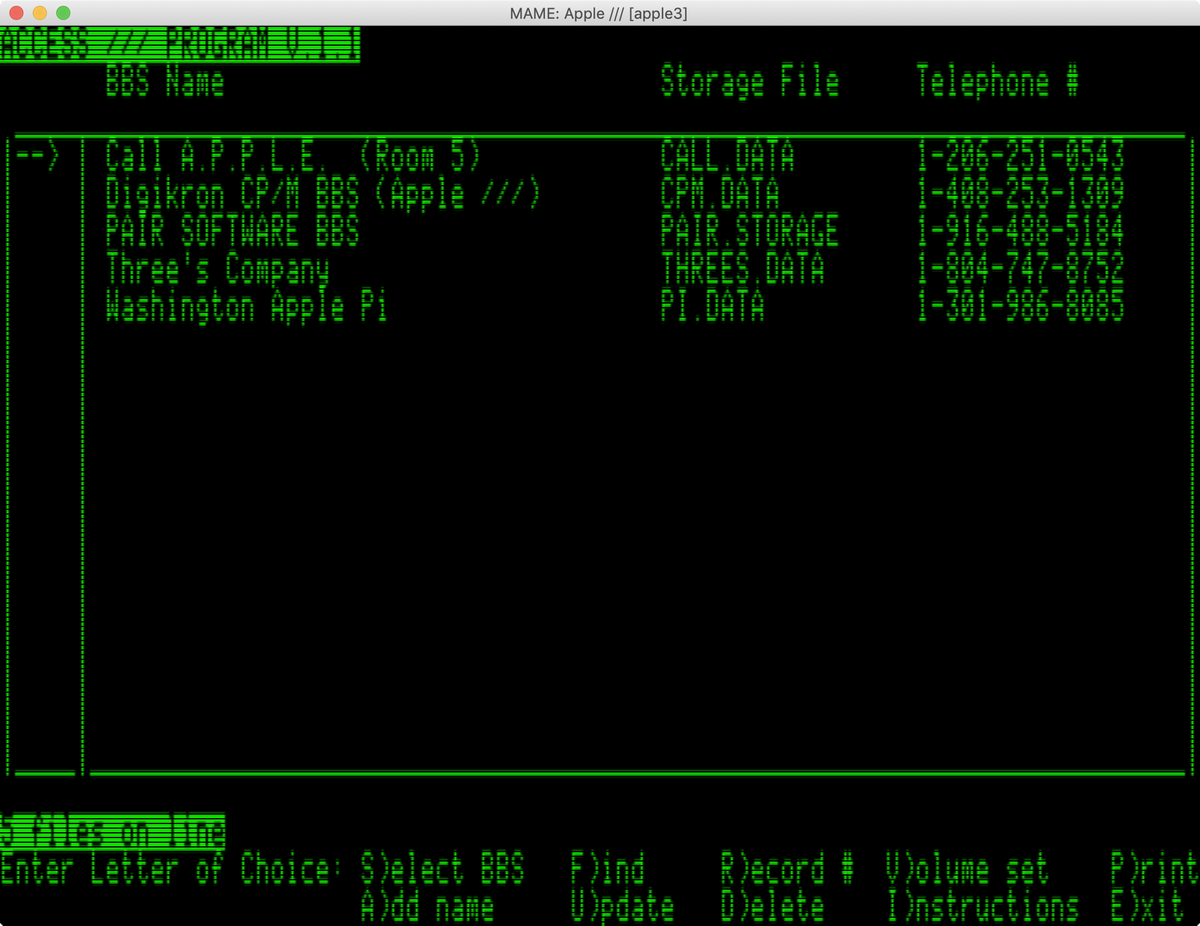Click the Telephone # column header
The height and width of the screenshot is (926, 1200).
click(x=998, y=82)
